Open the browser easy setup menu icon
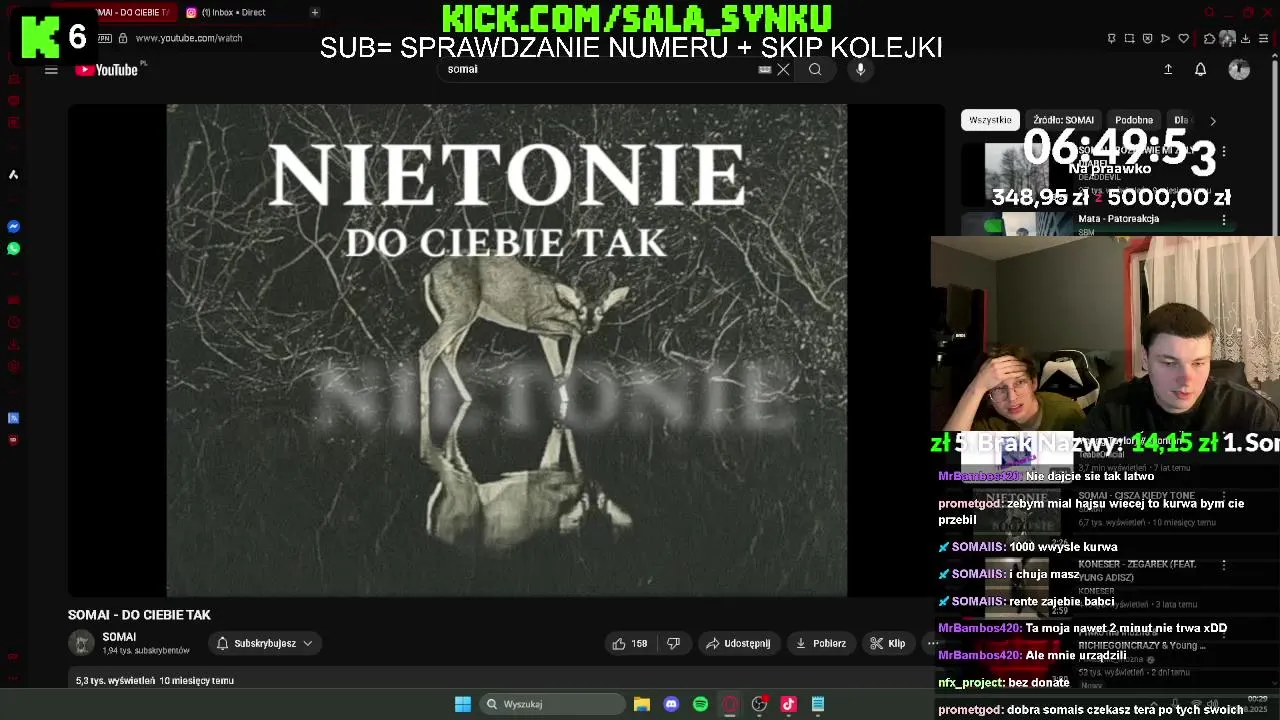The height and width of the screenshot is (720, 1280). [1264, 38]
